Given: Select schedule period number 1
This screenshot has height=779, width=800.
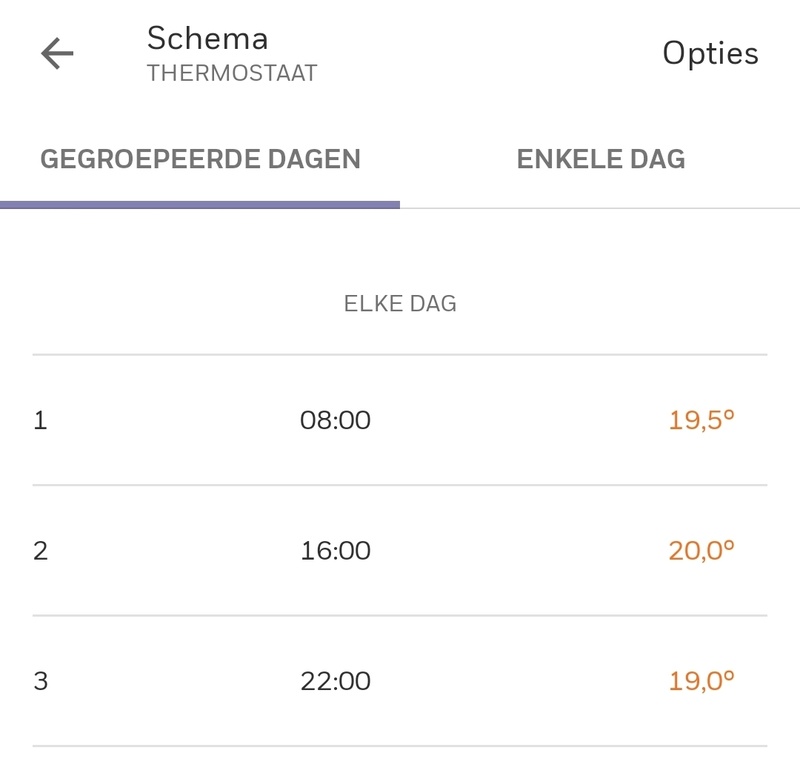Looking at the screenshot, I should pos(40,421).
